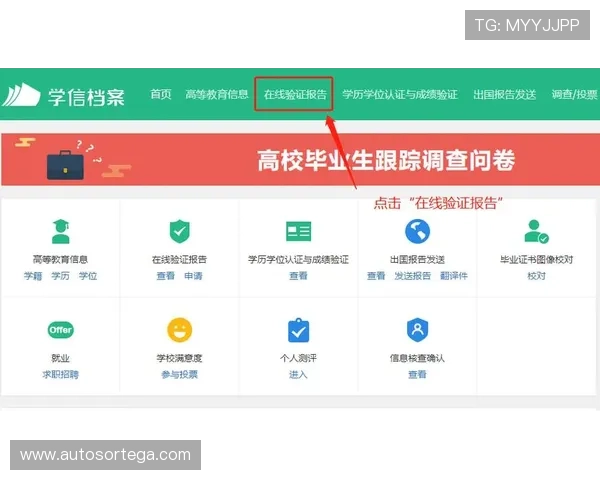Click 进入 under 个人测评
Screen dimensions: 600x480
(x=298, y=374)
